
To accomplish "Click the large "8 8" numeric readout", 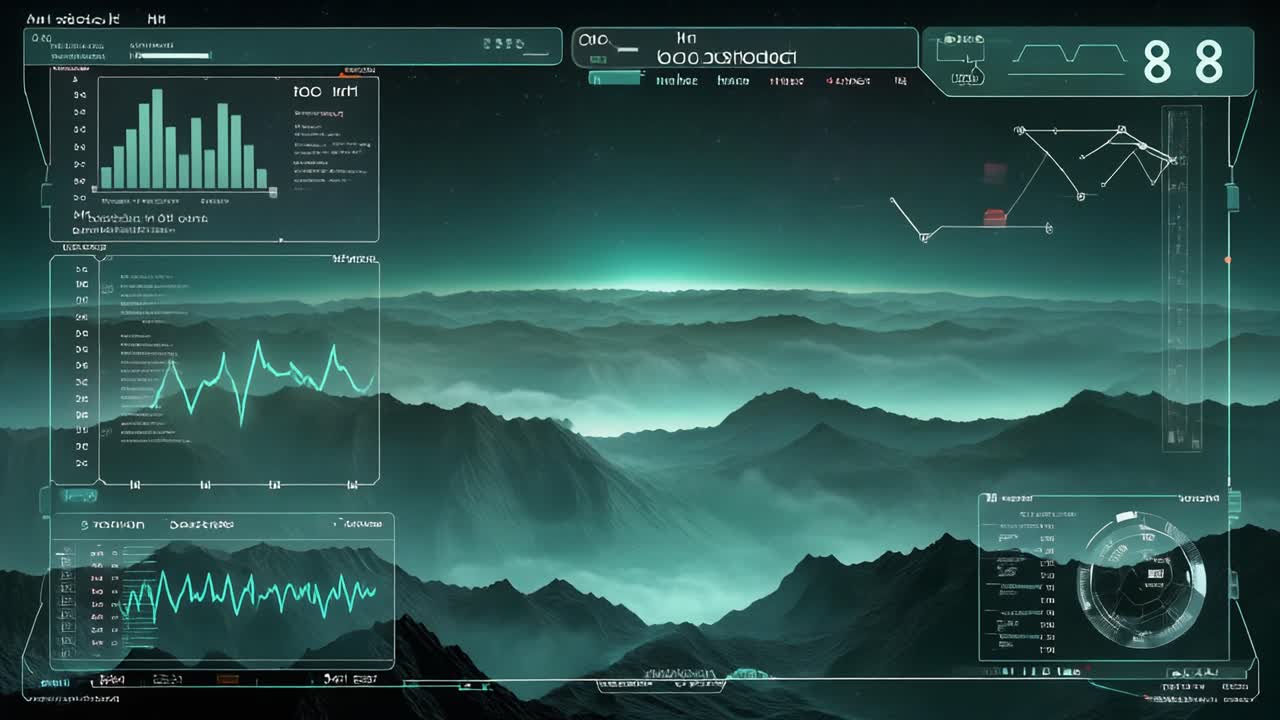I will click(1183, 62).
